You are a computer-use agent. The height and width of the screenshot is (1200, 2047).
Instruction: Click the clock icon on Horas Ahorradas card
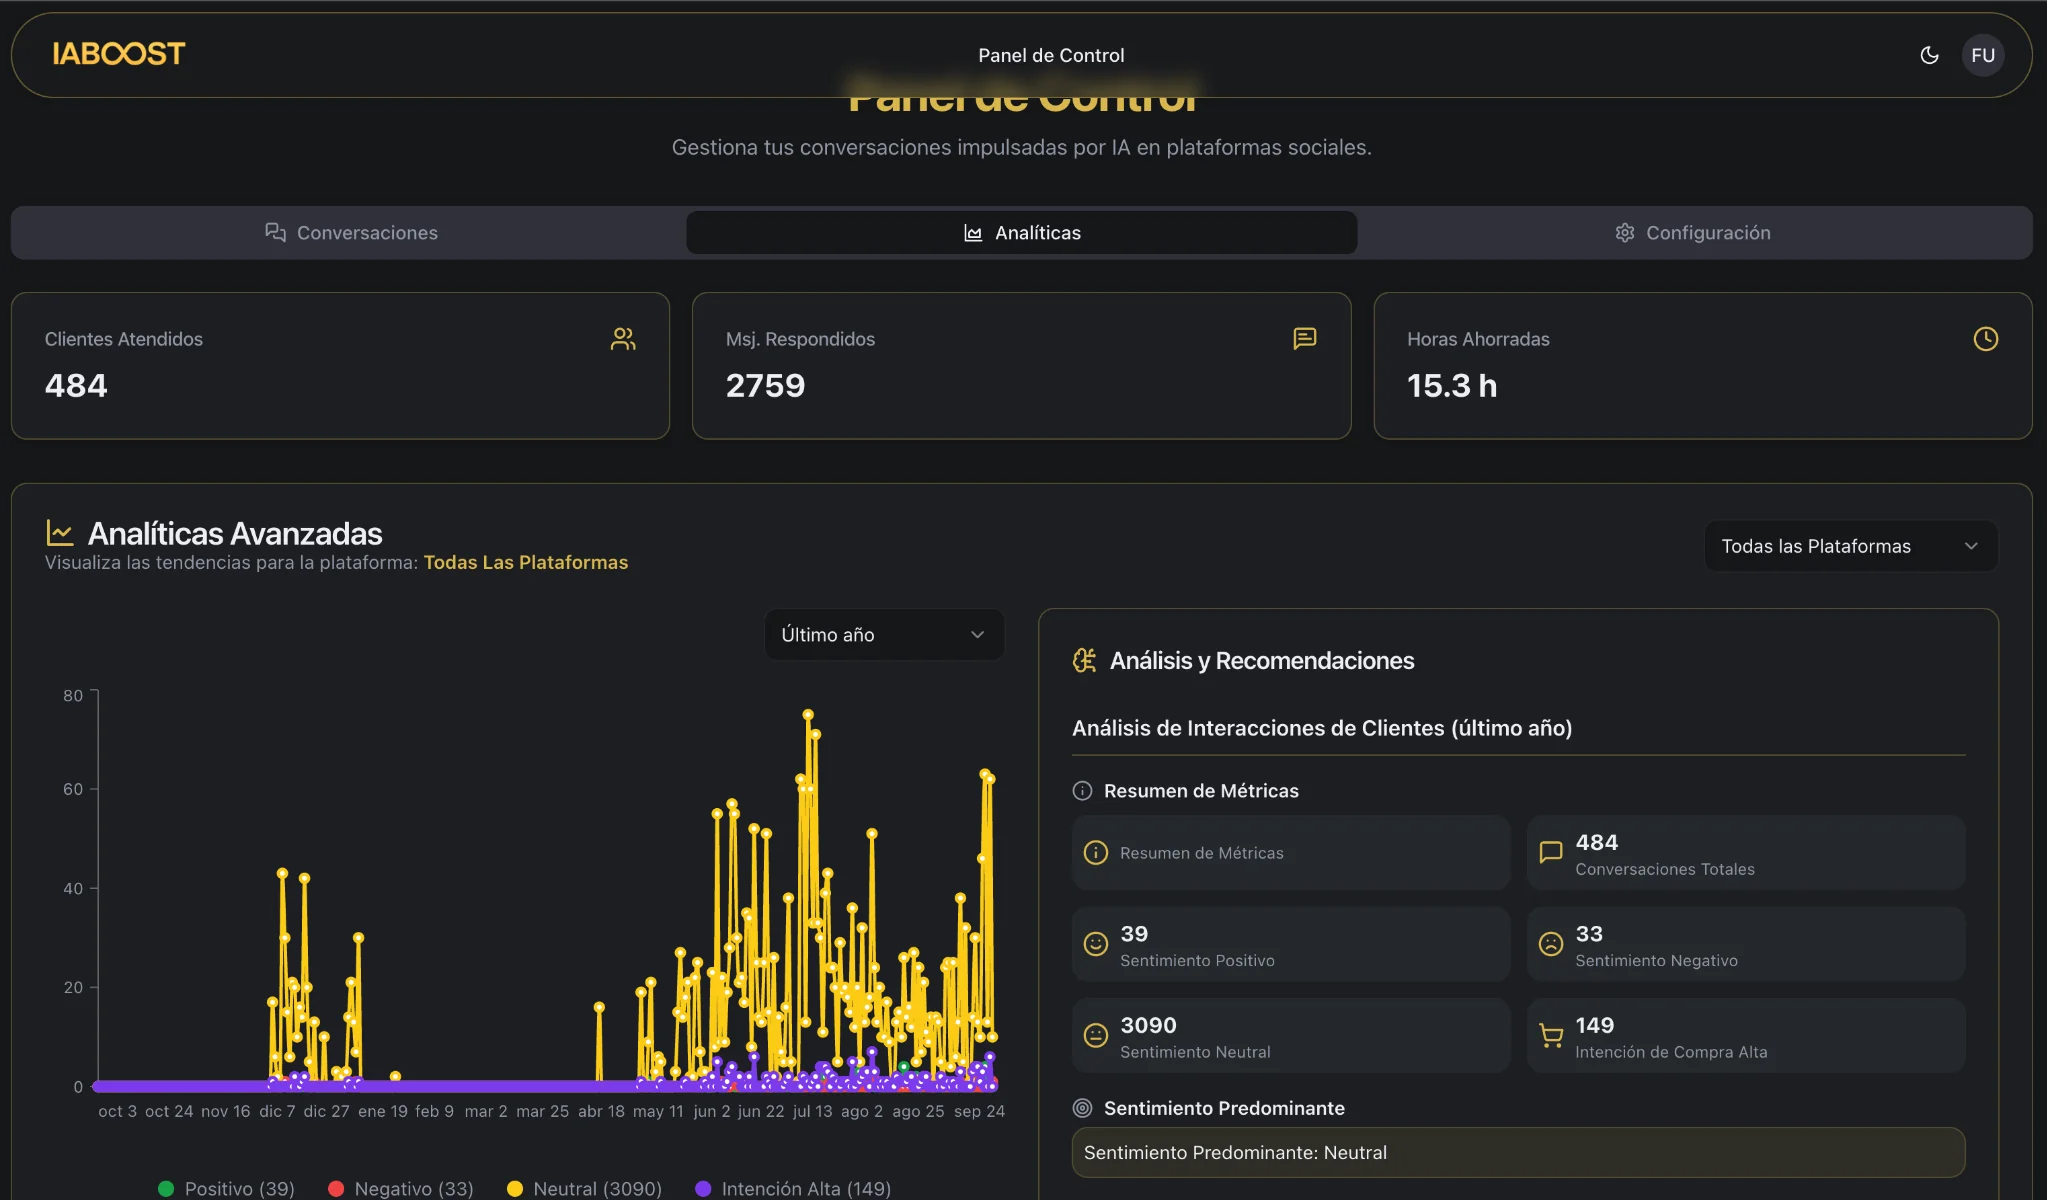[1985, 339]
